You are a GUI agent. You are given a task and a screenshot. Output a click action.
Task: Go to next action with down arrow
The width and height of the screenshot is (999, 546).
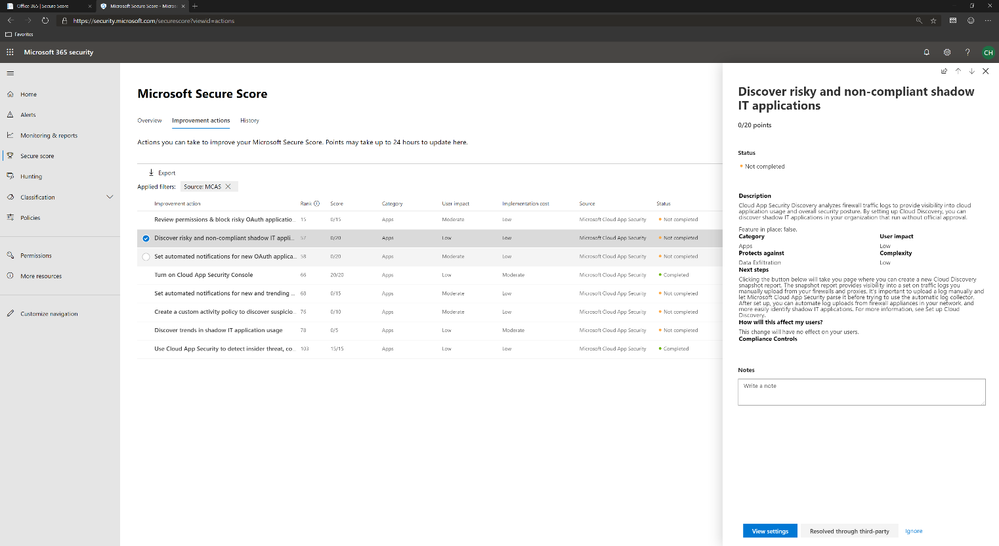click(972, 71)
